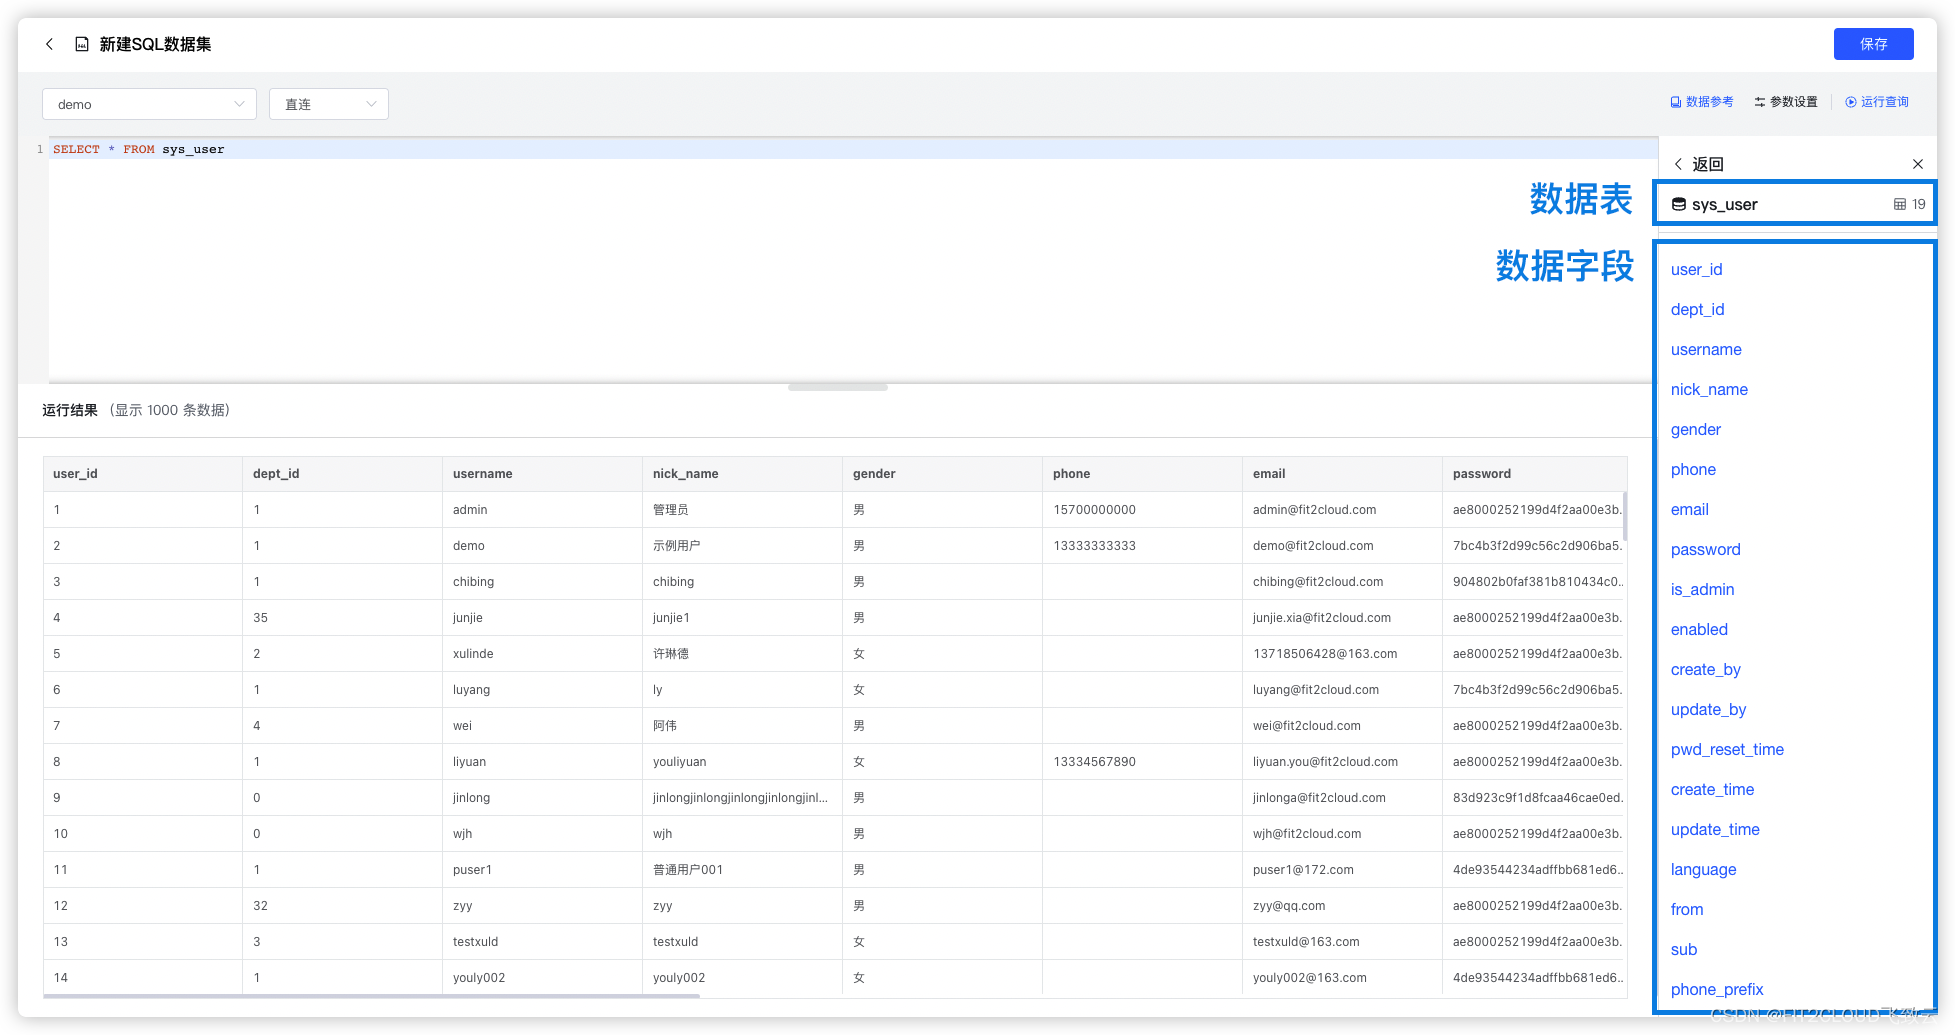The height and width of the screenshot is (1035, 1955).
Task: Click the nick_name column header
Action: [742, 474]
